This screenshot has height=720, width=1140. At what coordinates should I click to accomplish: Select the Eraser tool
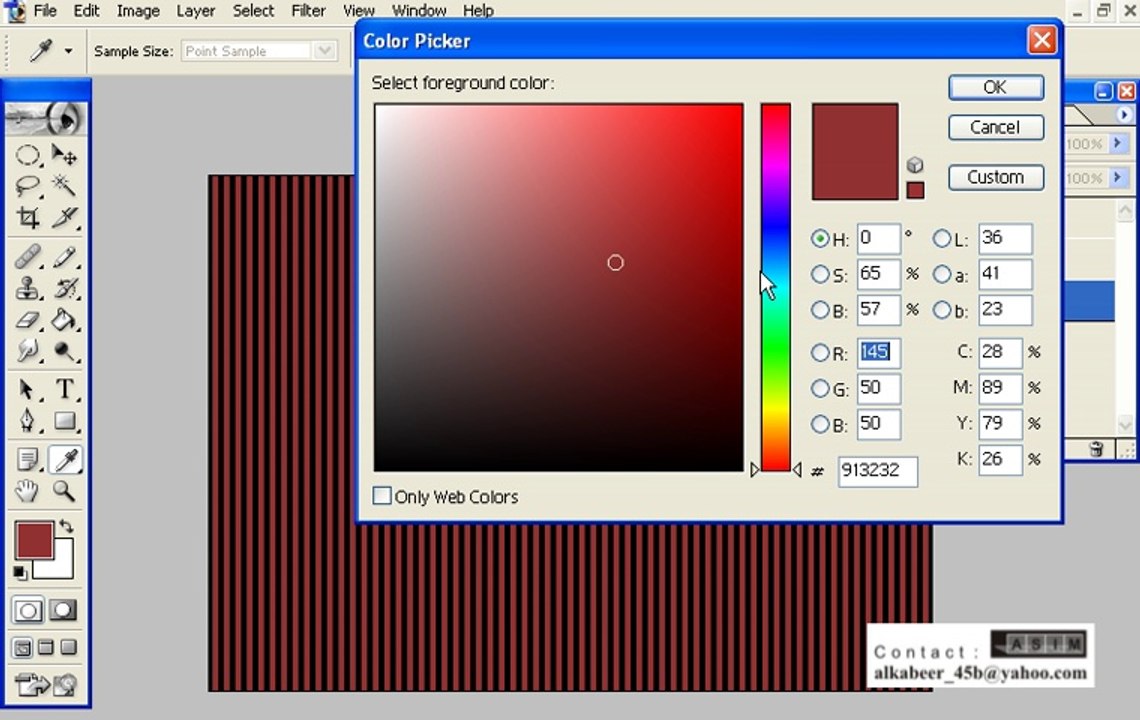coord(28,319)
